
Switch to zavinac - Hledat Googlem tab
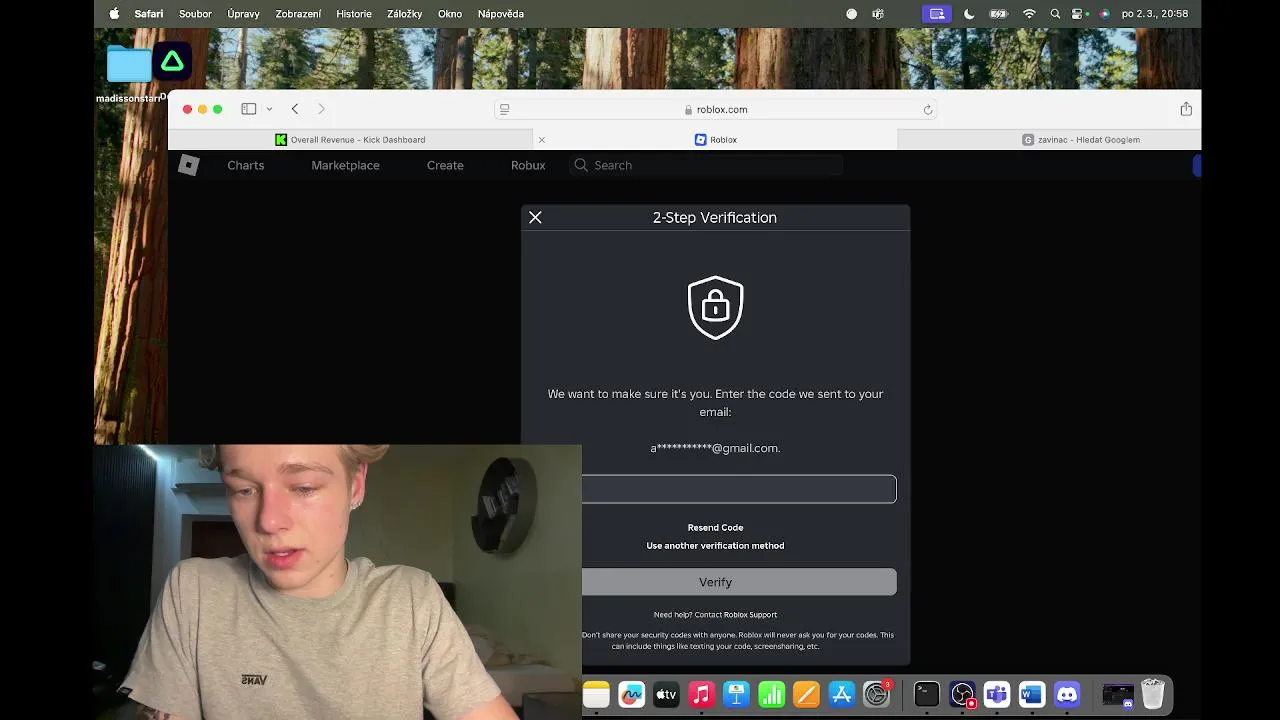click(1080, 140)
